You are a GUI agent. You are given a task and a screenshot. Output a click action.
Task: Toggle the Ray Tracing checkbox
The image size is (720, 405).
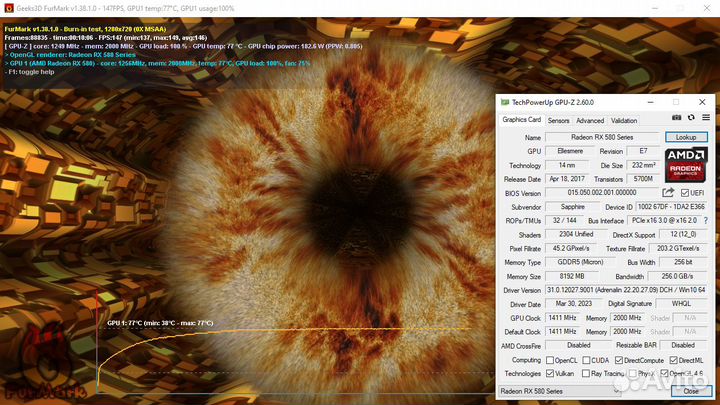586,373
